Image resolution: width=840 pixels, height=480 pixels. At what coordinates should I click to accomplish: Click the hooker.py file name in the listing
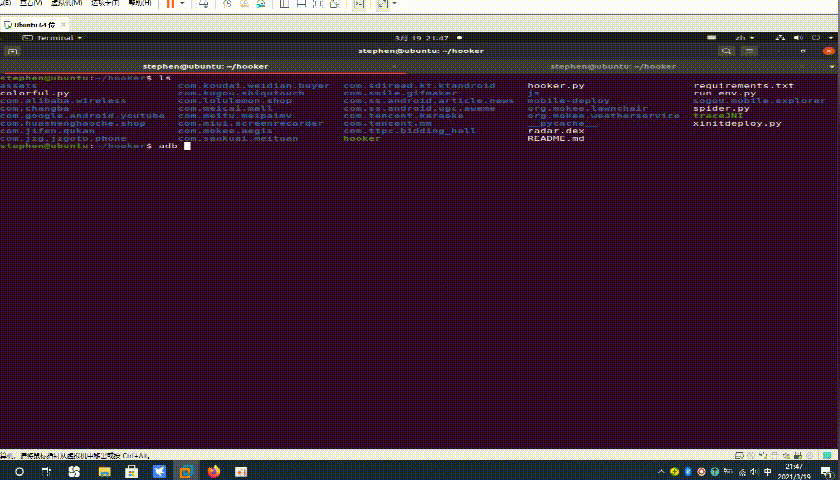click(x=556, y=86)
